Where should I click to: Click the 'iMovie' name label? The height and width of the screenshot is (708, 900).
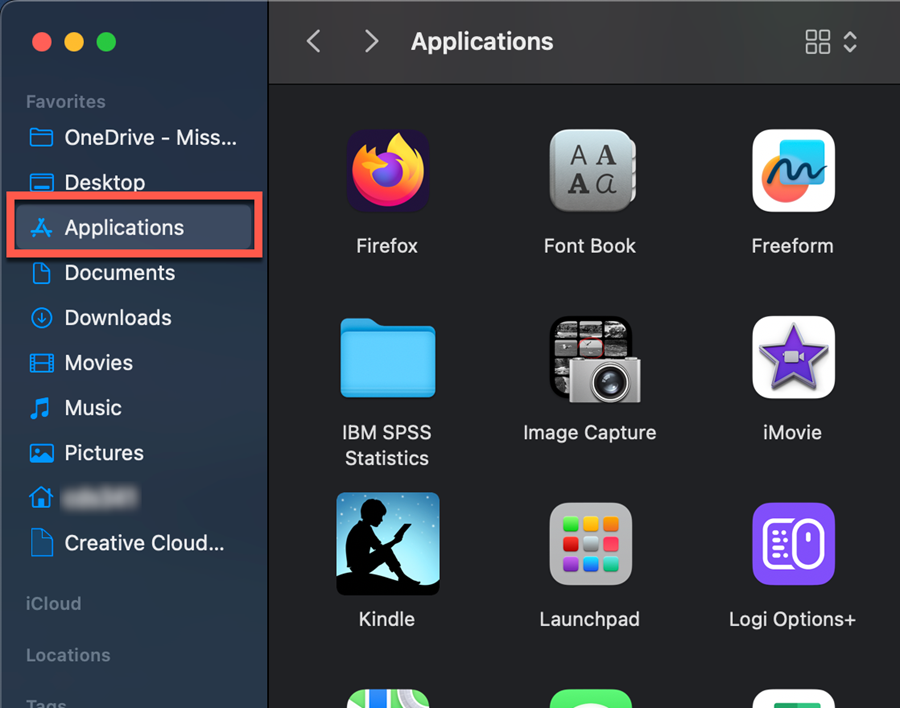pyautogui.click(x=793, y=432)
